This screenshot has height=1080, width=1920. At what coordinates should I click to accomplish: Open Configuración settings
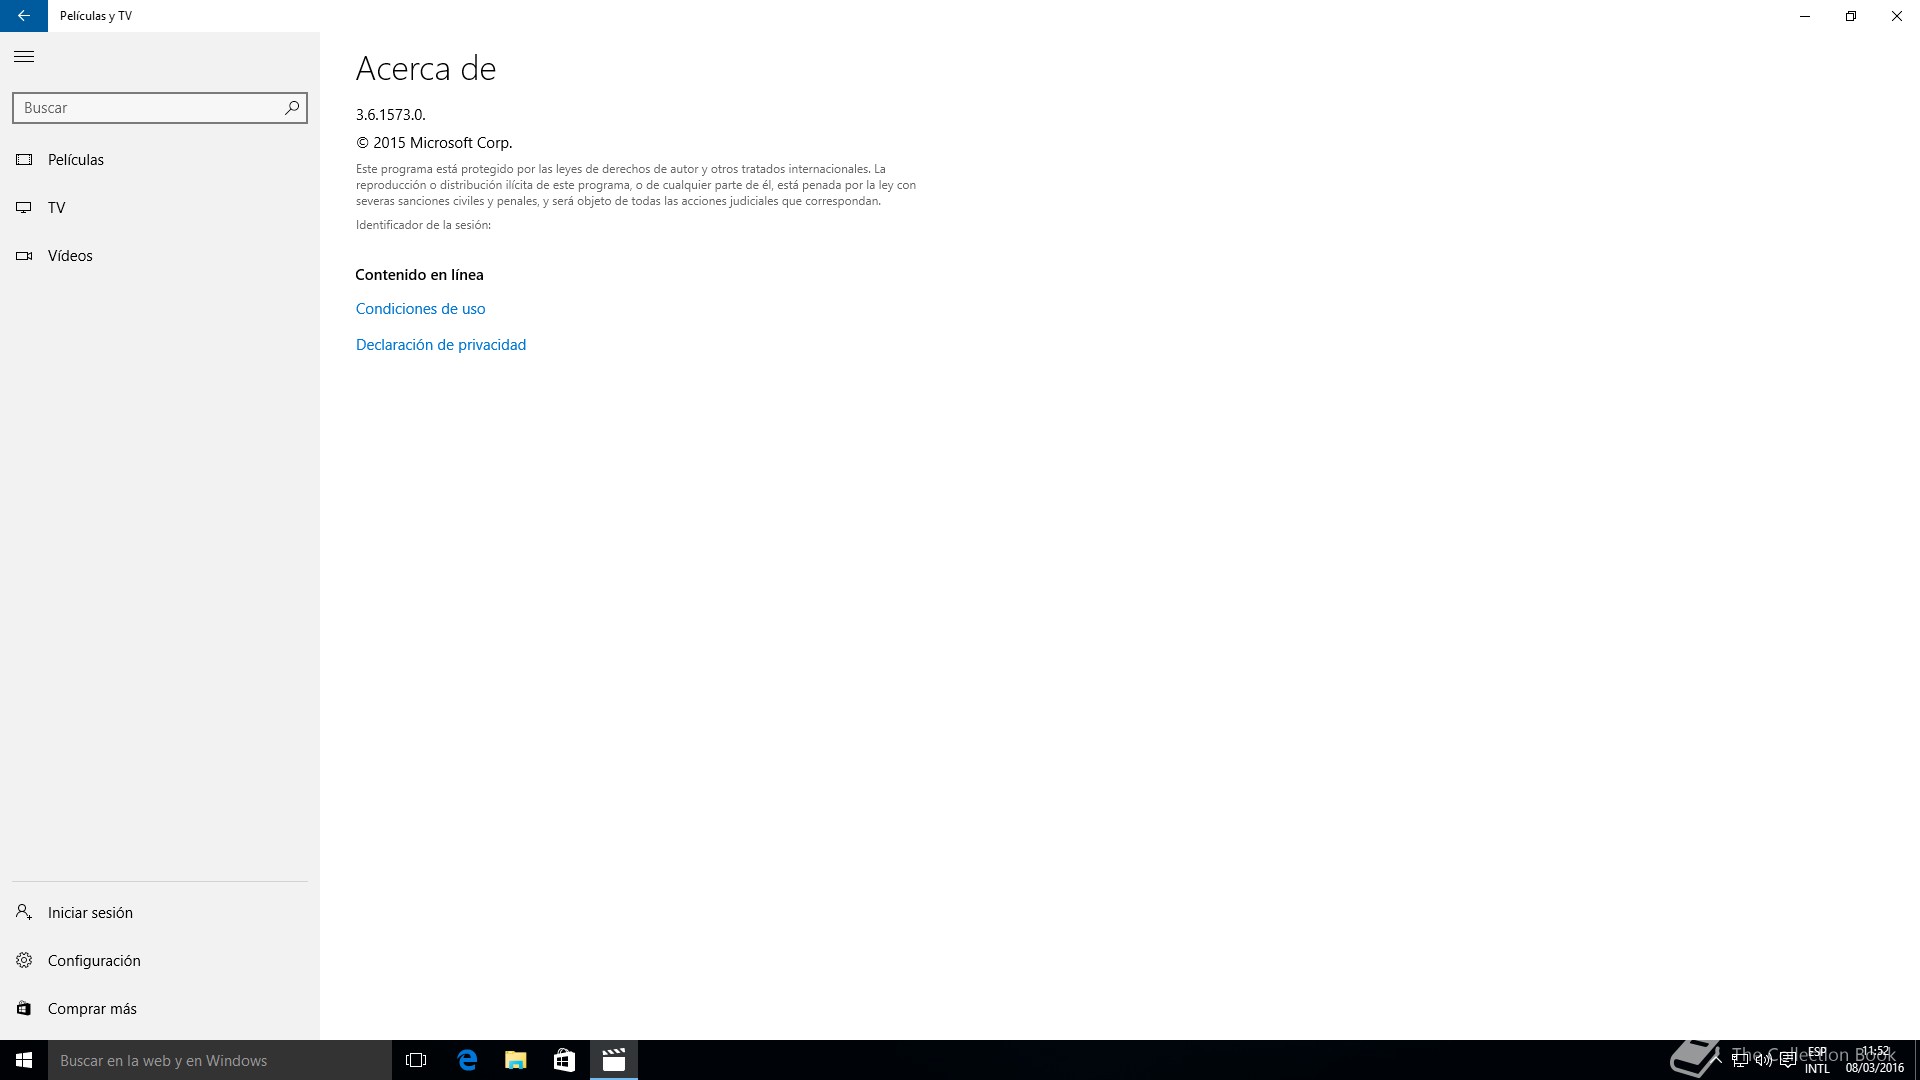(160, 960)
